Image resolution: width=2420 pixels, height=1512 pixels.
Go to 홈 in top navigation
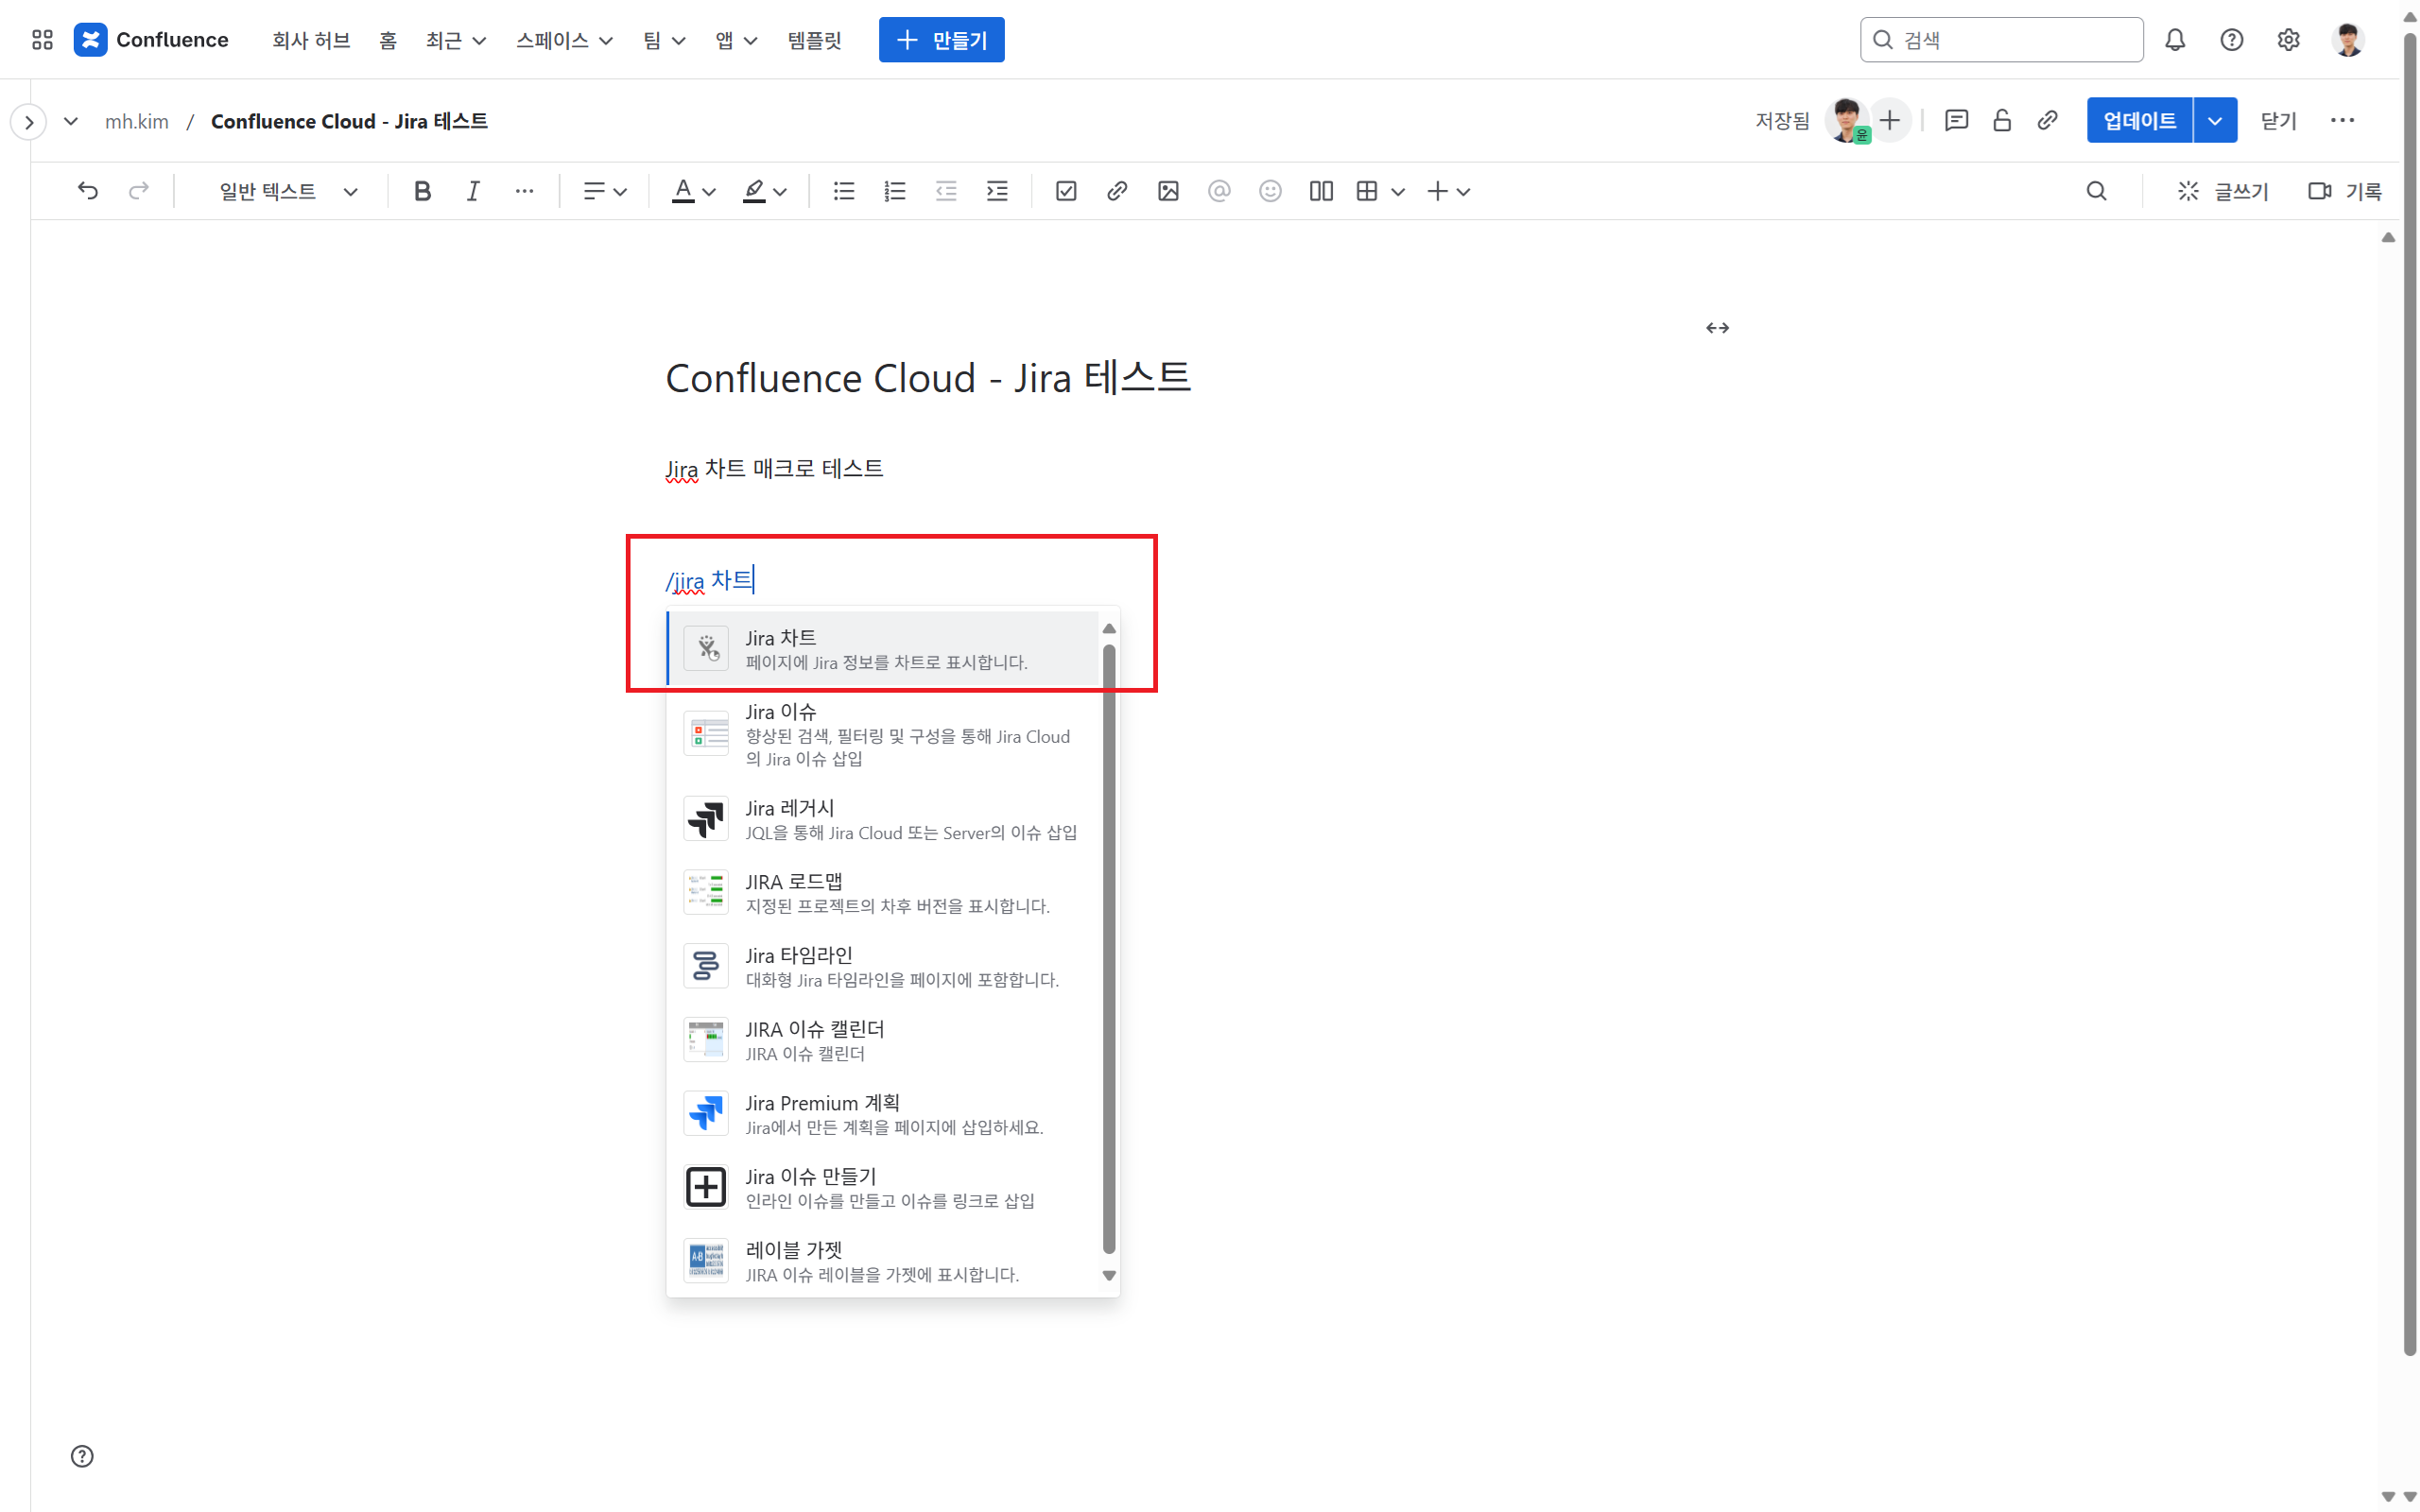[x=388, y=40]
